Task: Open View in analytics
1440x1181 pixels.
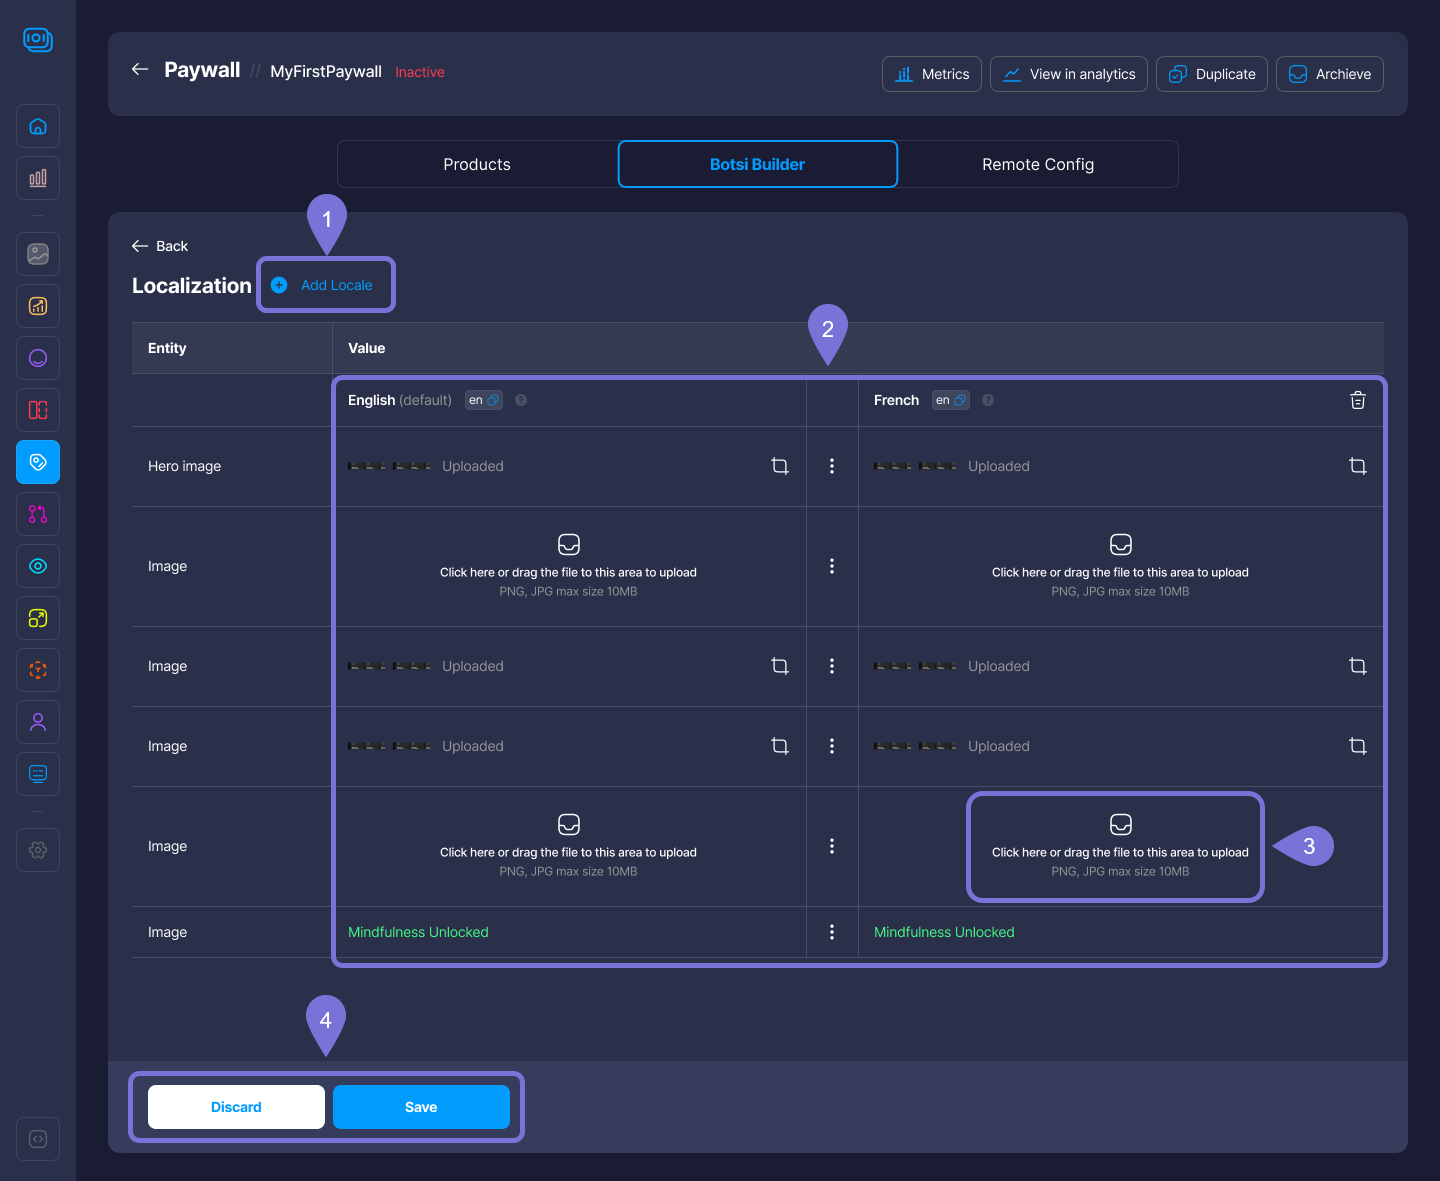Action: click(x=1069, y=74)
